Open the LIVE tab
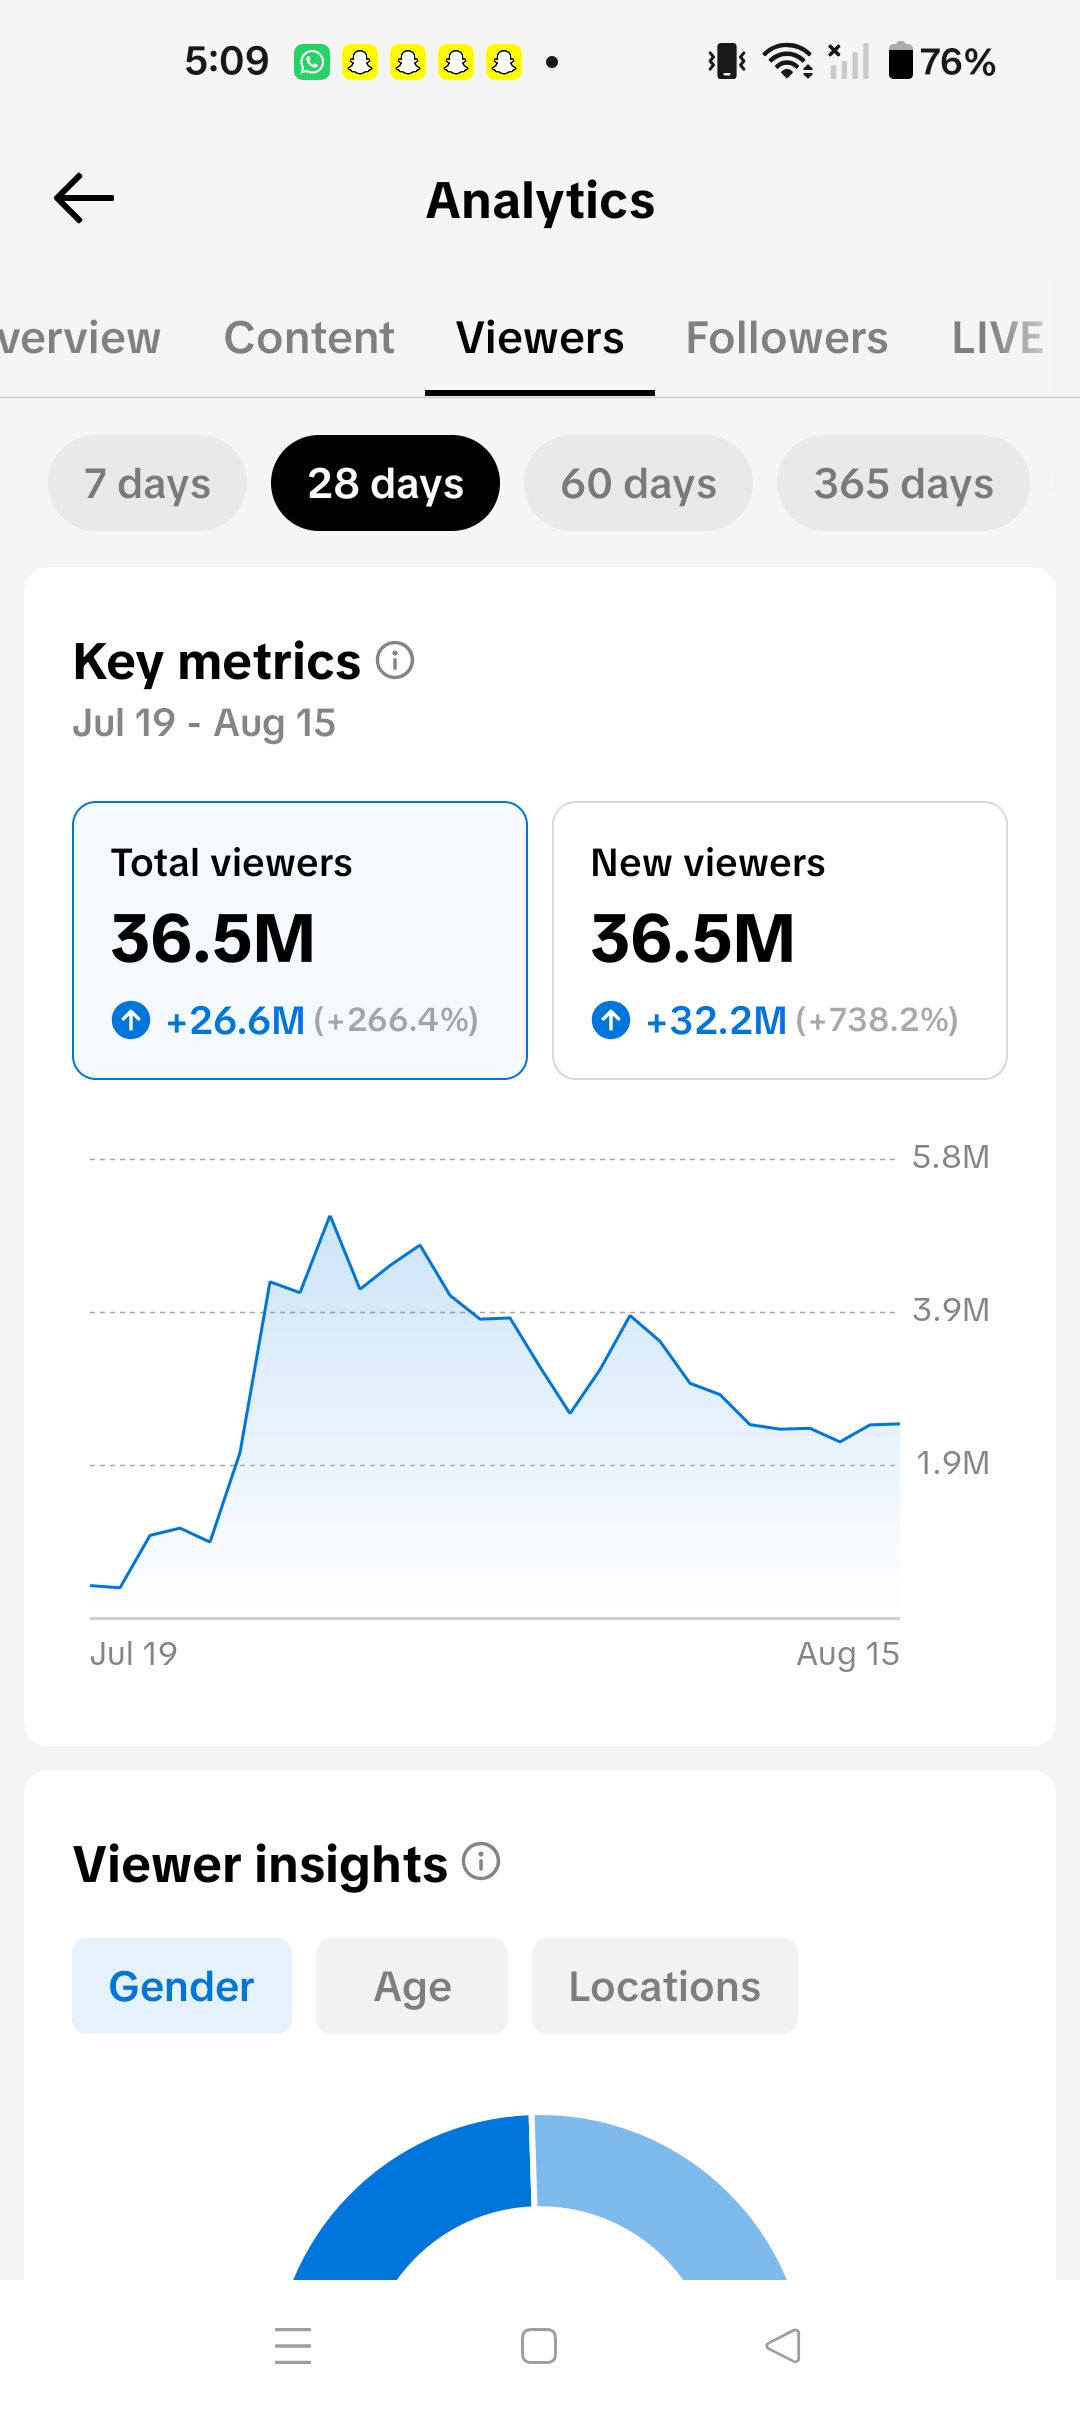1080x2412 pixels. click(x=998, y=338)
